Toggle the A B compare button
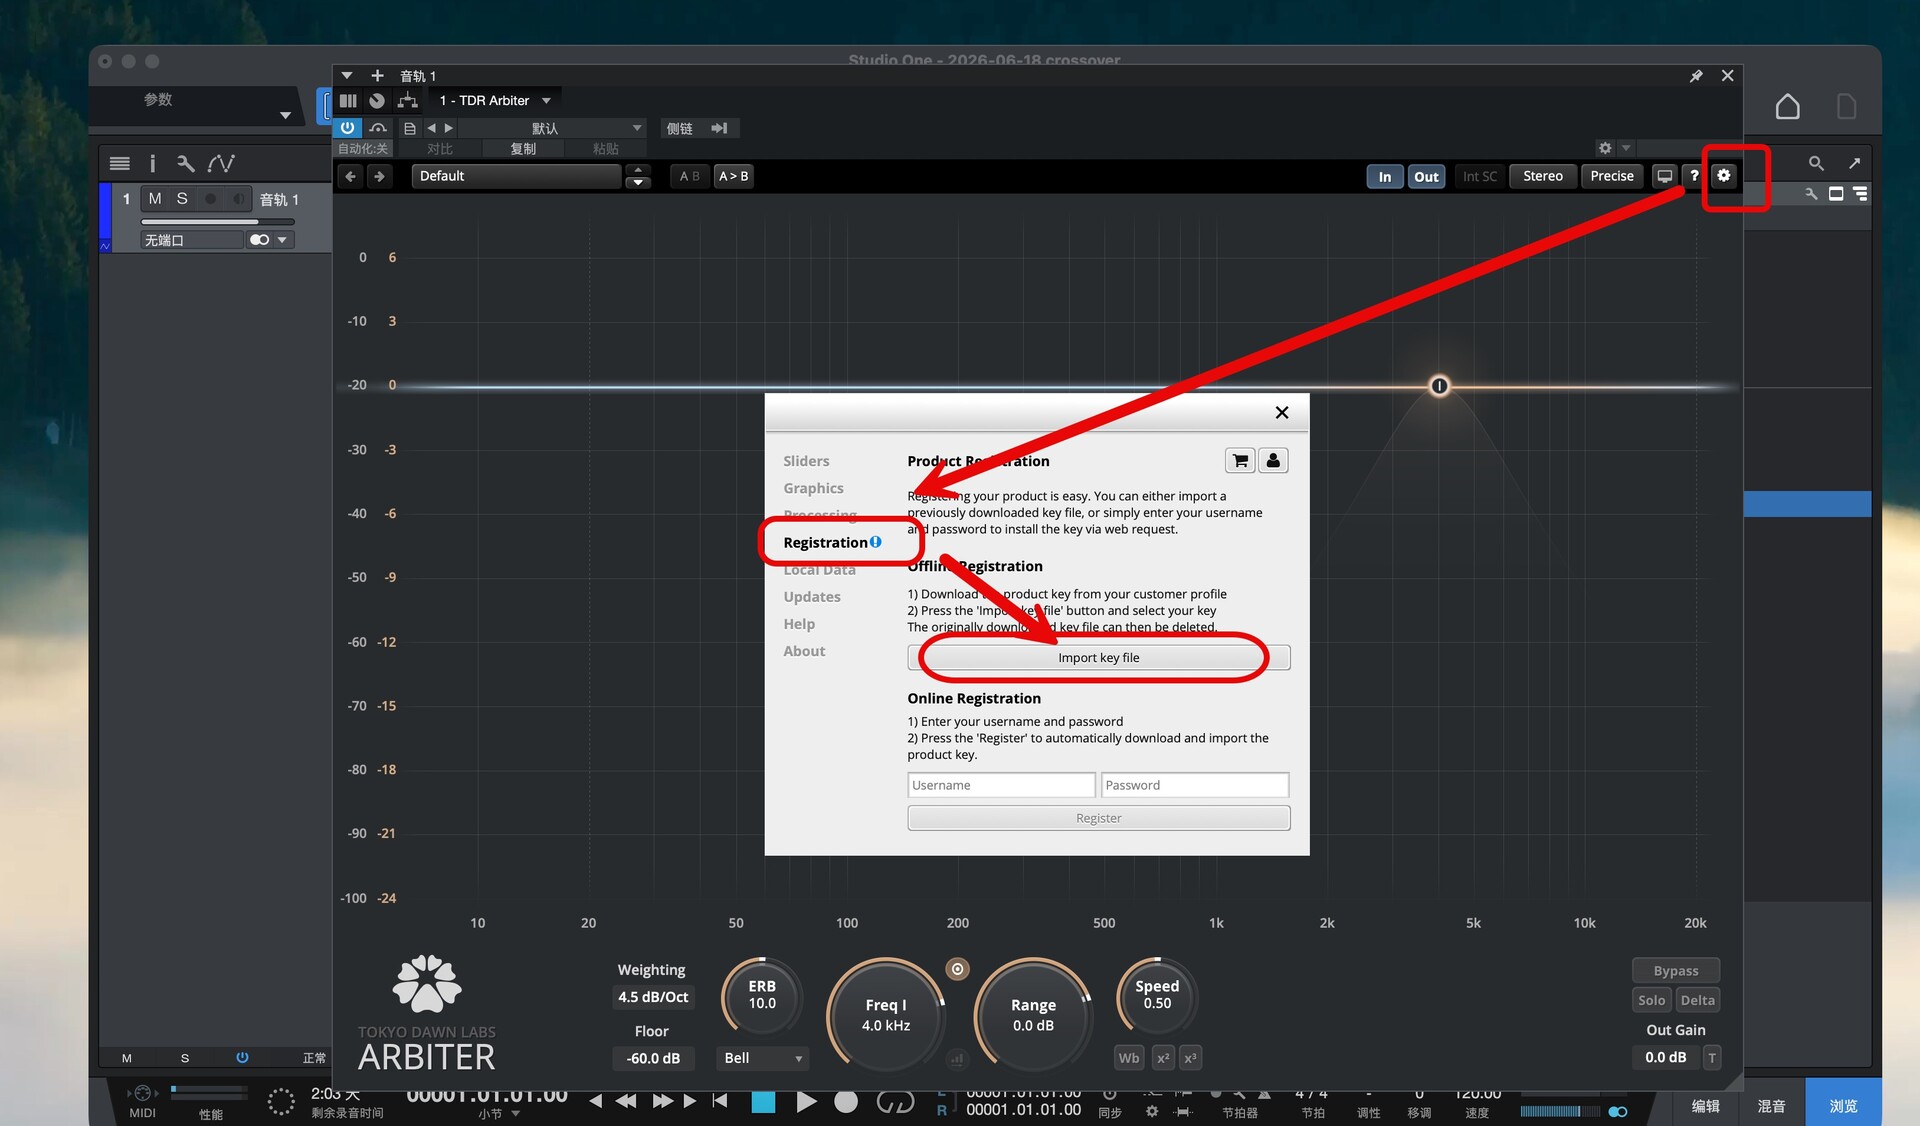 coord(690,176)
